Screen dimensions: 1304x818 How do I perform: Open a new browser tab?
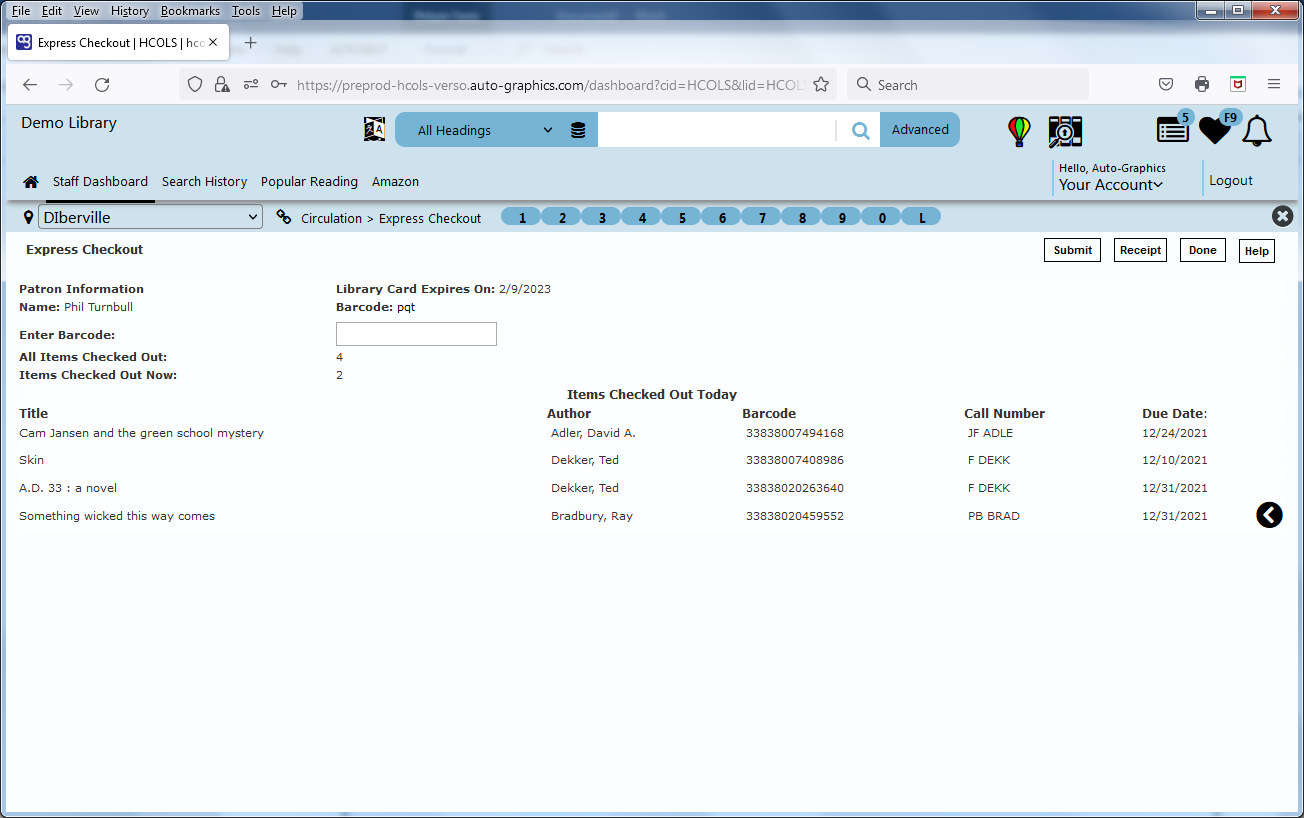coord(251,43)
